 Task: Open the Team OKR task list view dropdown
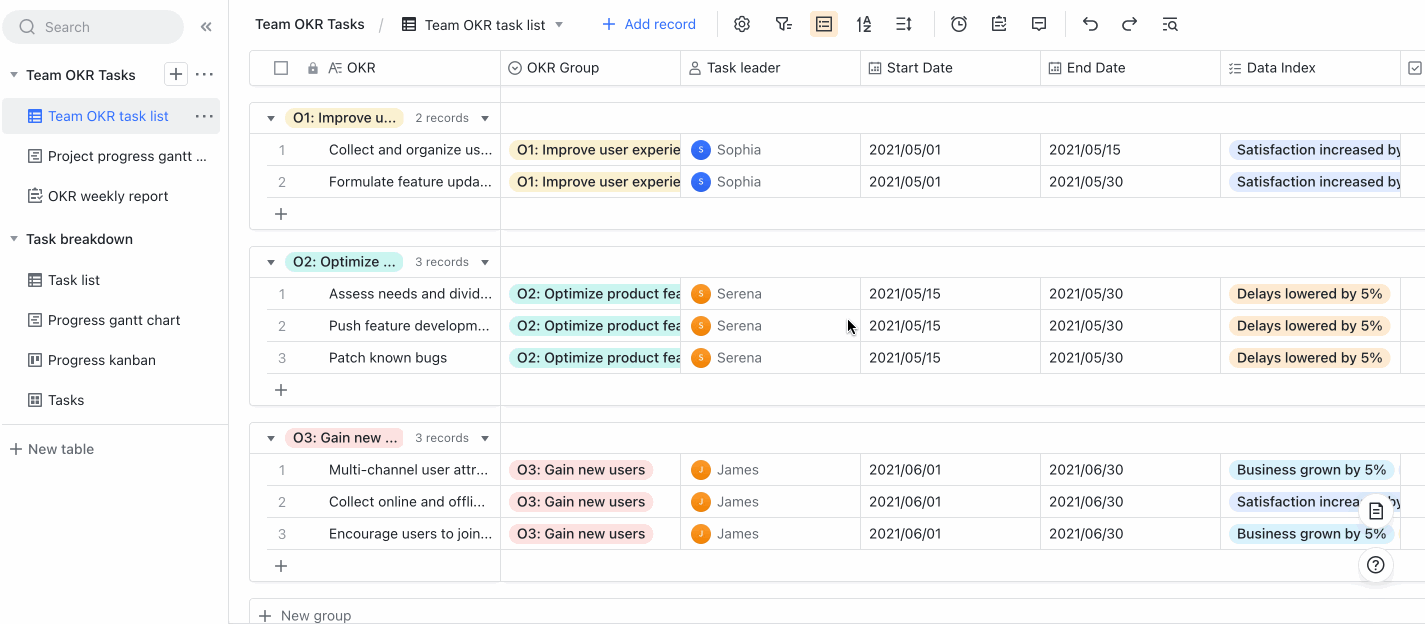coord(559,24)
